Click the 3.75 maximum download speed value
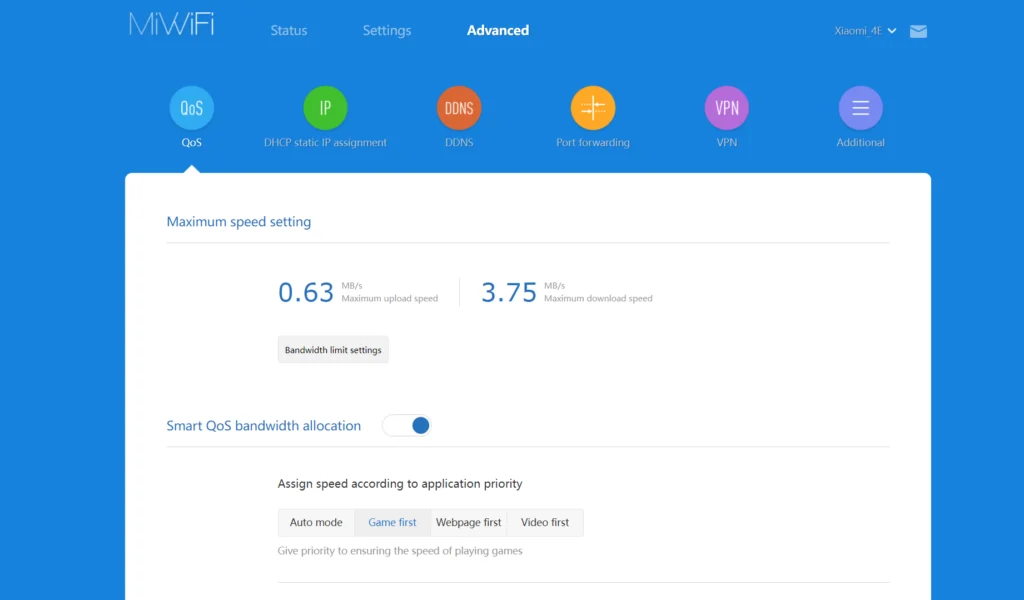Viewport: 1024px width, 600px height. [509, 292]
